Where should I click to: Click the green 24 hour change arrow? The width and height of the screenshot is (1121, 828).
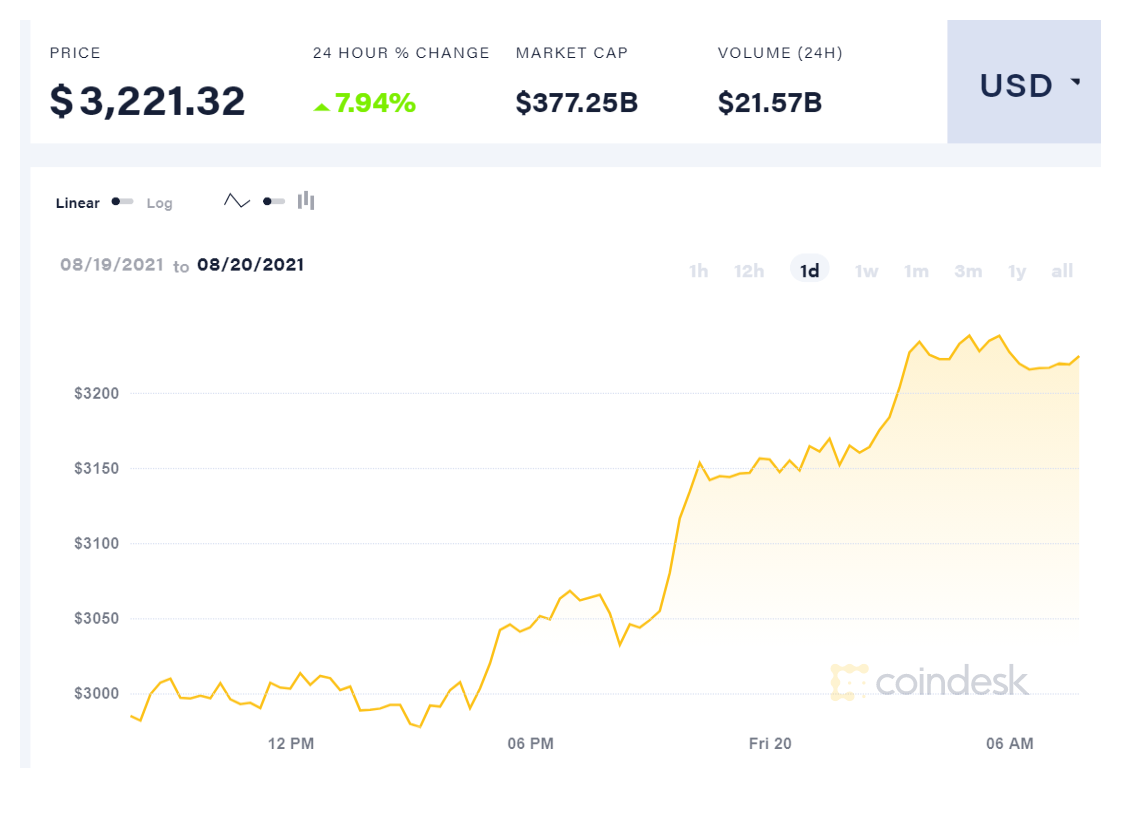click(x=321, y=106)
